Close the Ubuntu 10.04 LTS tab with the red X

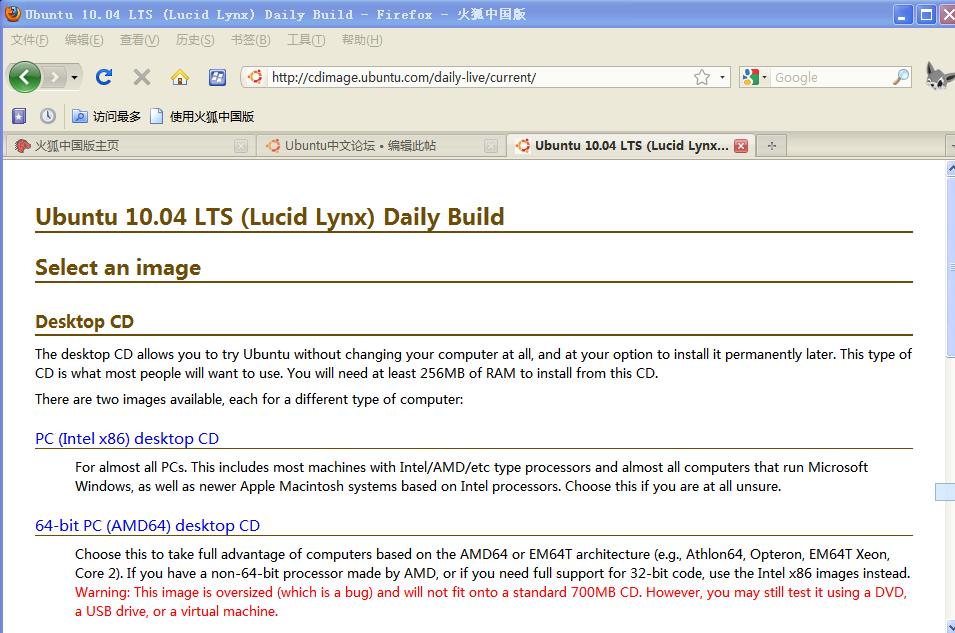click(741, 146)
